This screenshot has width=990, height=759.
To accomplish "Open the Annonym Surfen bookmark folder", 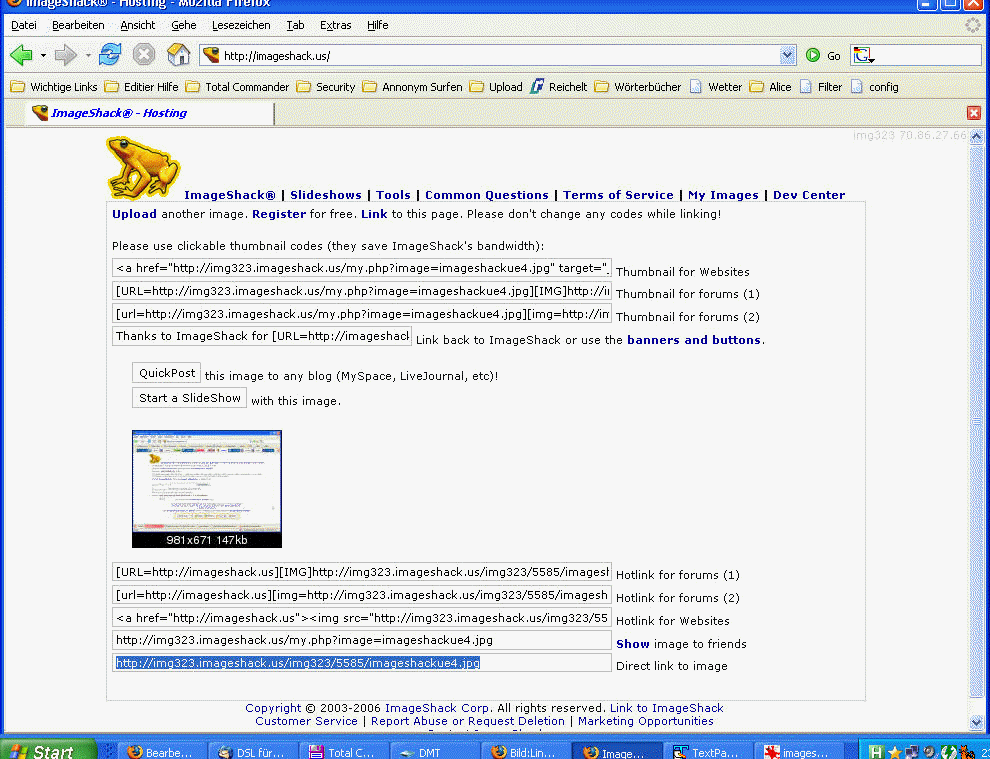I will tap(412, 87).
